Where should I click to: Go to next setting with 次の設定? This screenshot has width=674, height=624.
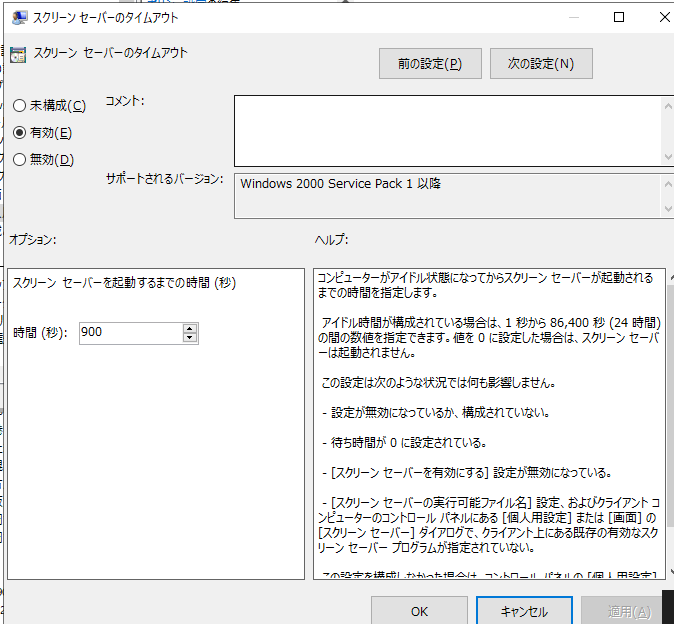tap(541, 64)
